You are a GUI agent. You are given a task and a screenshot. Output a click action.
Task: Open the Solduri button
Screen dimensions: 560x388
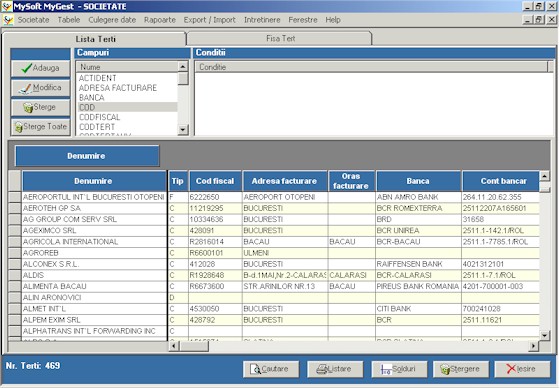[x=399, y=369]
